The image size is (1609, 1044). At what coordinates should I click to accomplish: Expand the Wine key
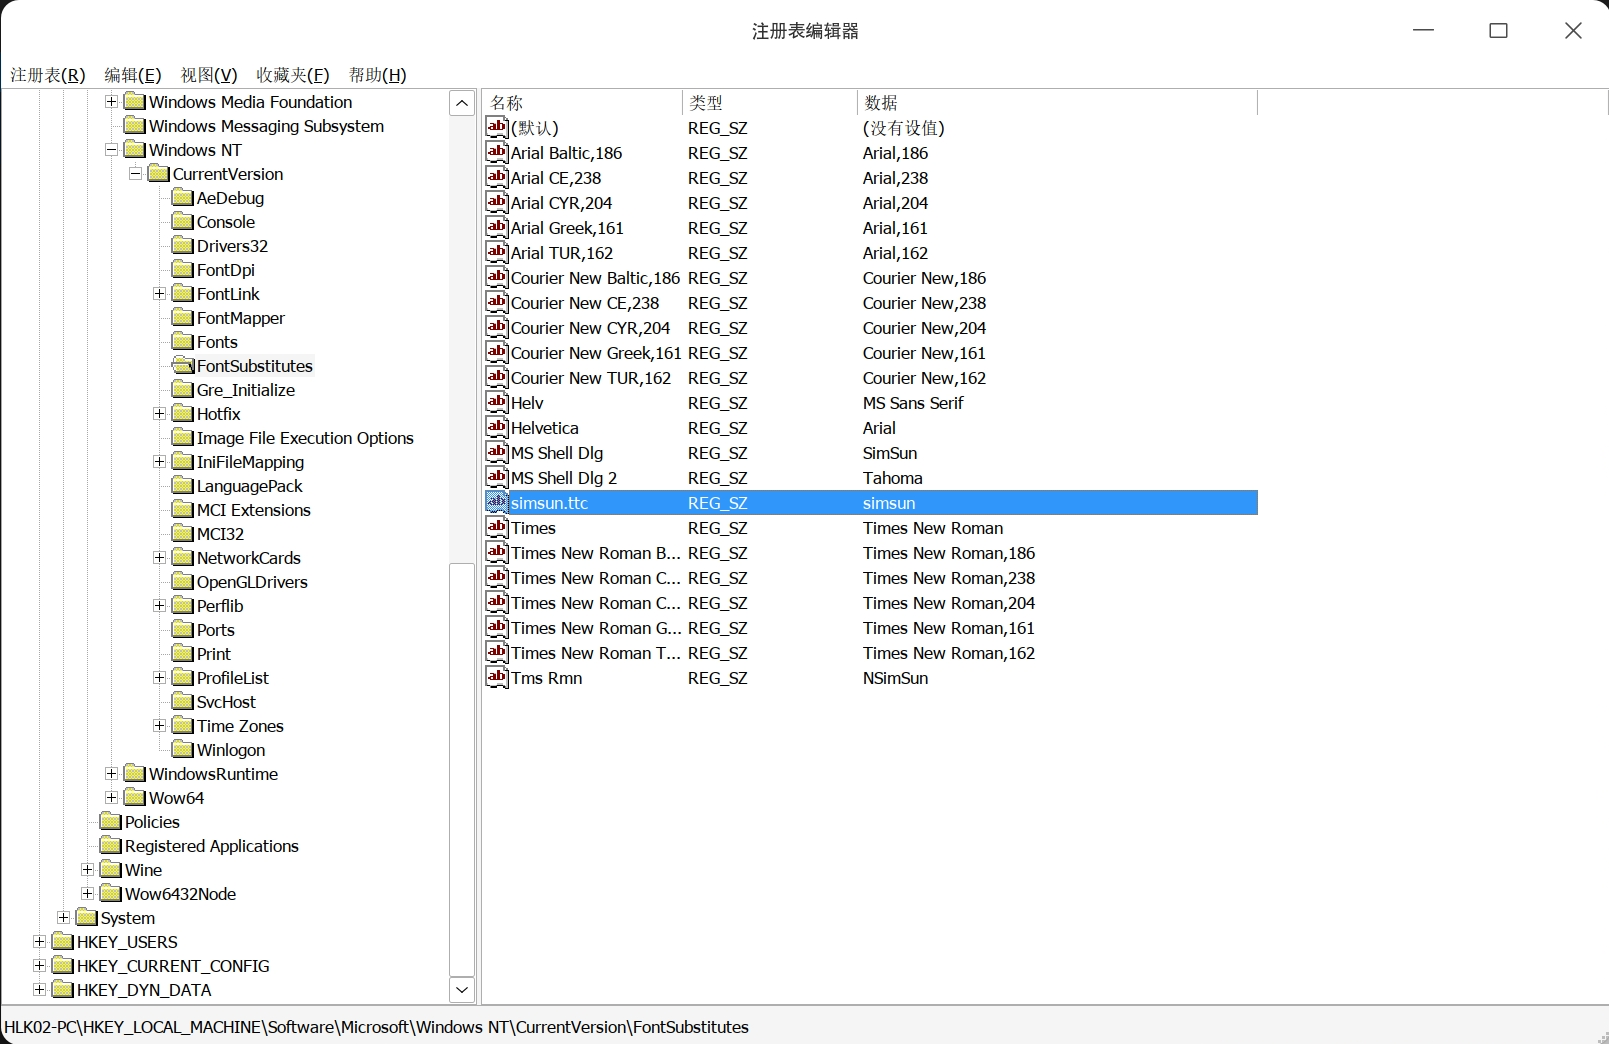[87, 870]
